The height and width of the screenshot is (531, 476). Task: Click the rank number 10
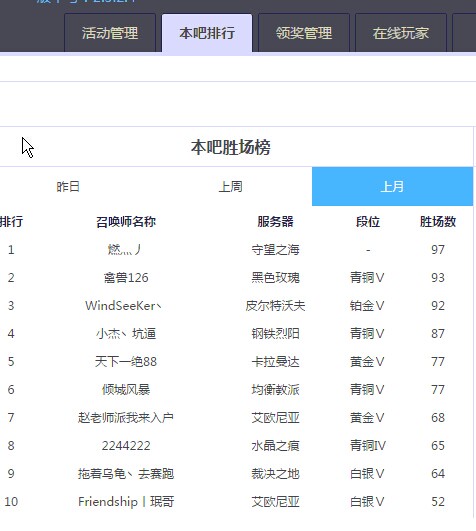(x=11, y=502)
